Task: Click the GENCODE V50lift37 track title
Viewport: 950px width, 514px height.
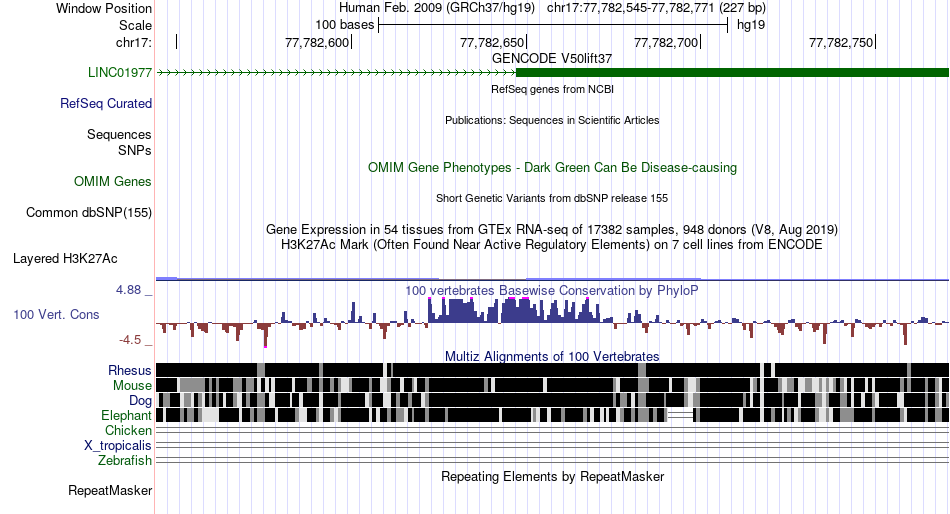Action: 552,59
